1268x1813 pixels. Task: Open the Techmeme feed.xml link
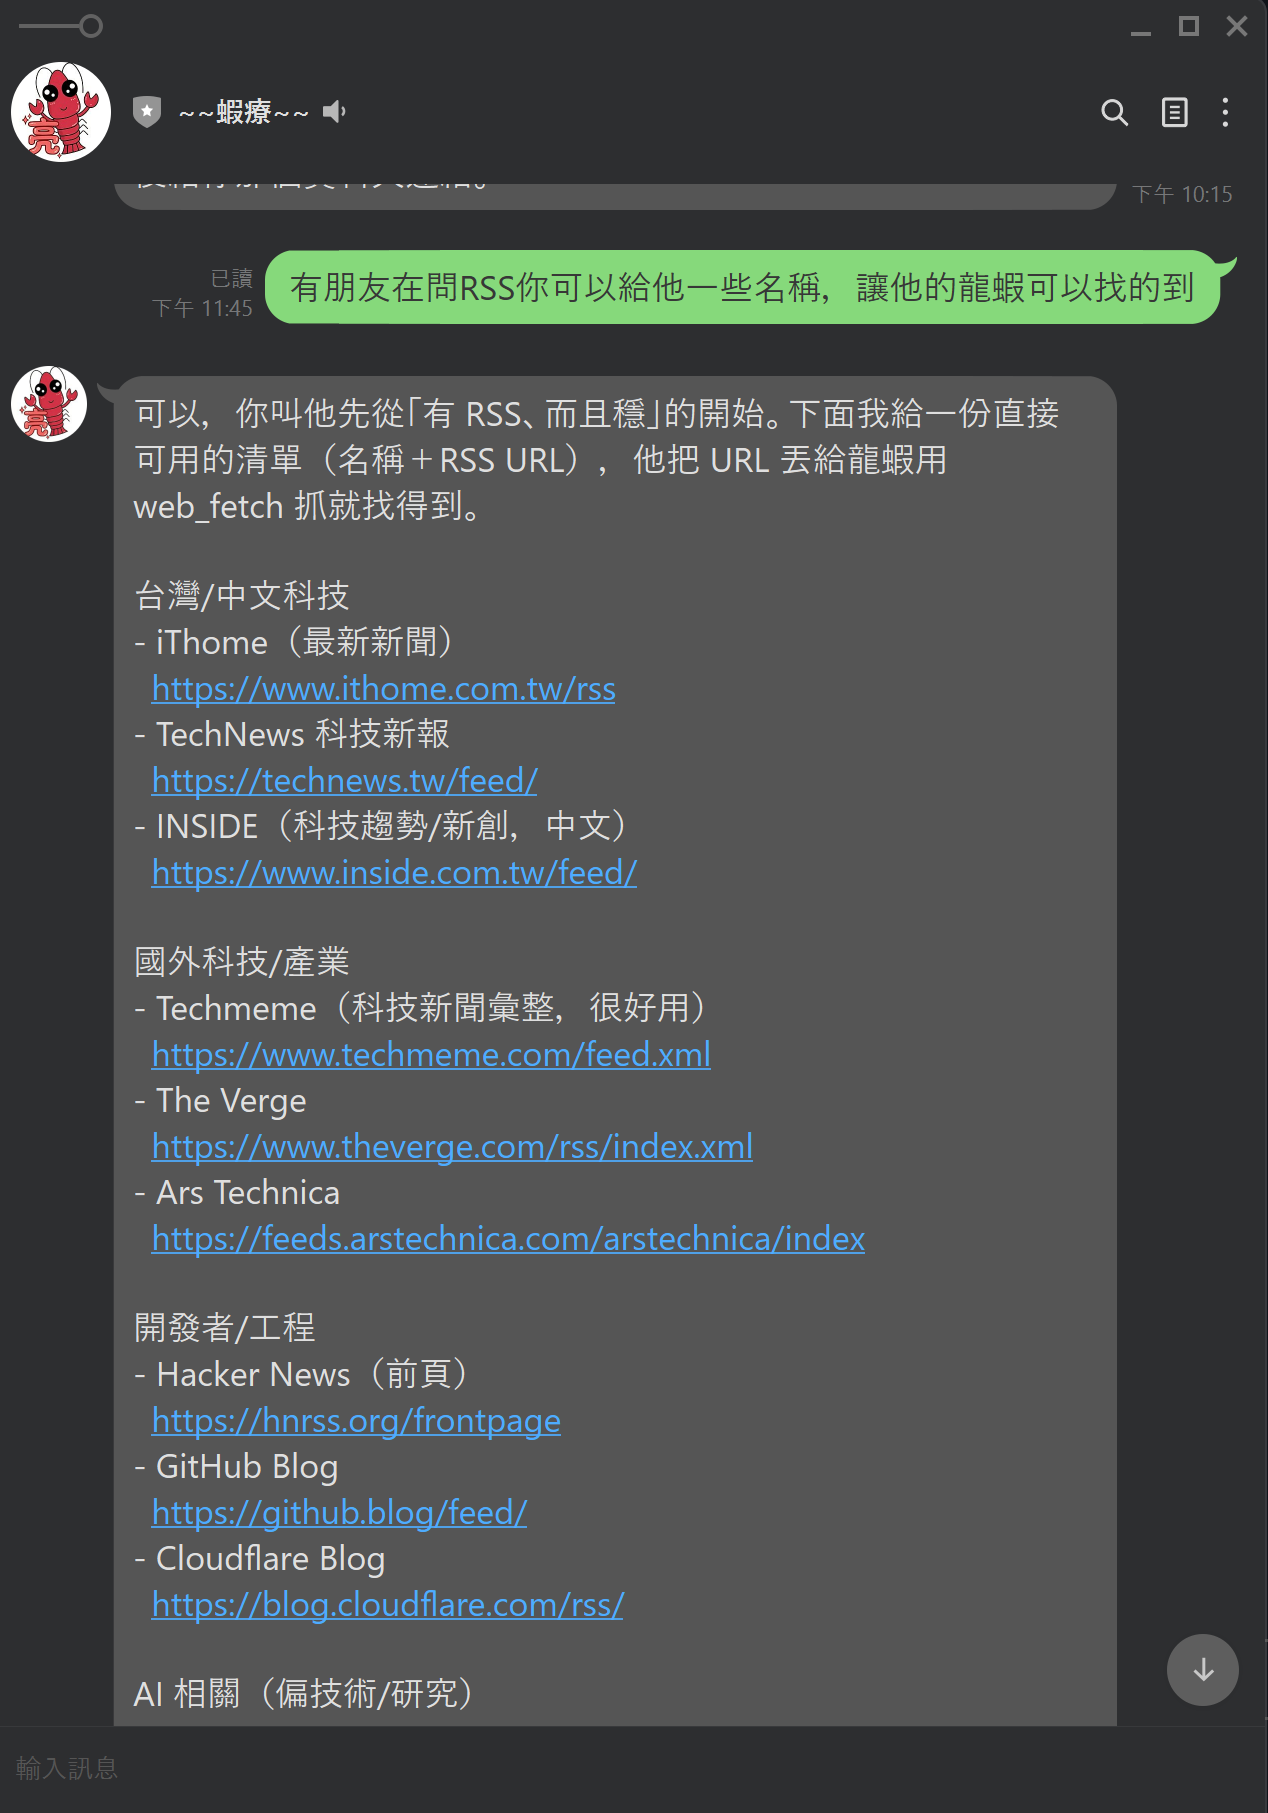pyautogui.click(x=431, y=1054)
